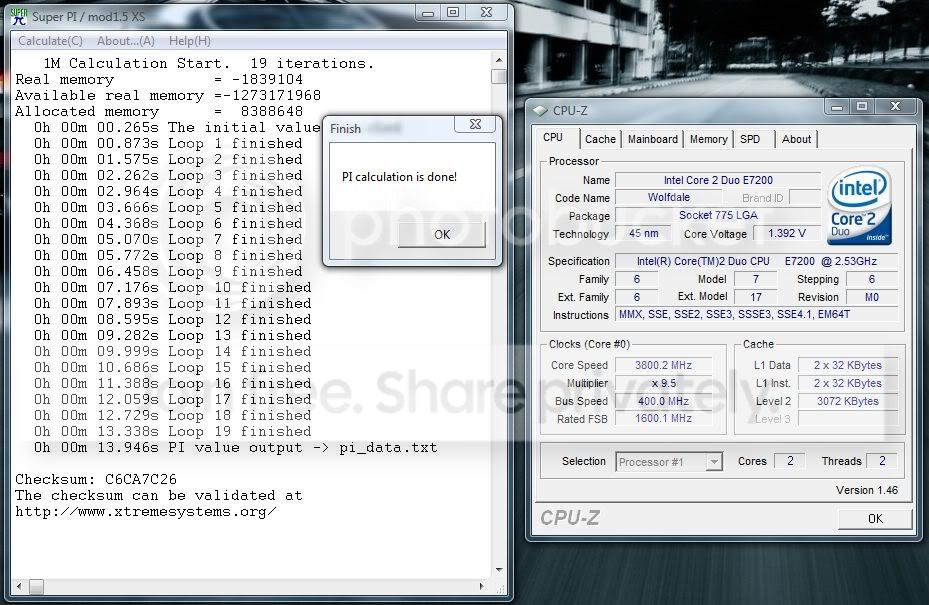Click the L1 Inst. value 2 x 32 KBytes

coord(848,383)
